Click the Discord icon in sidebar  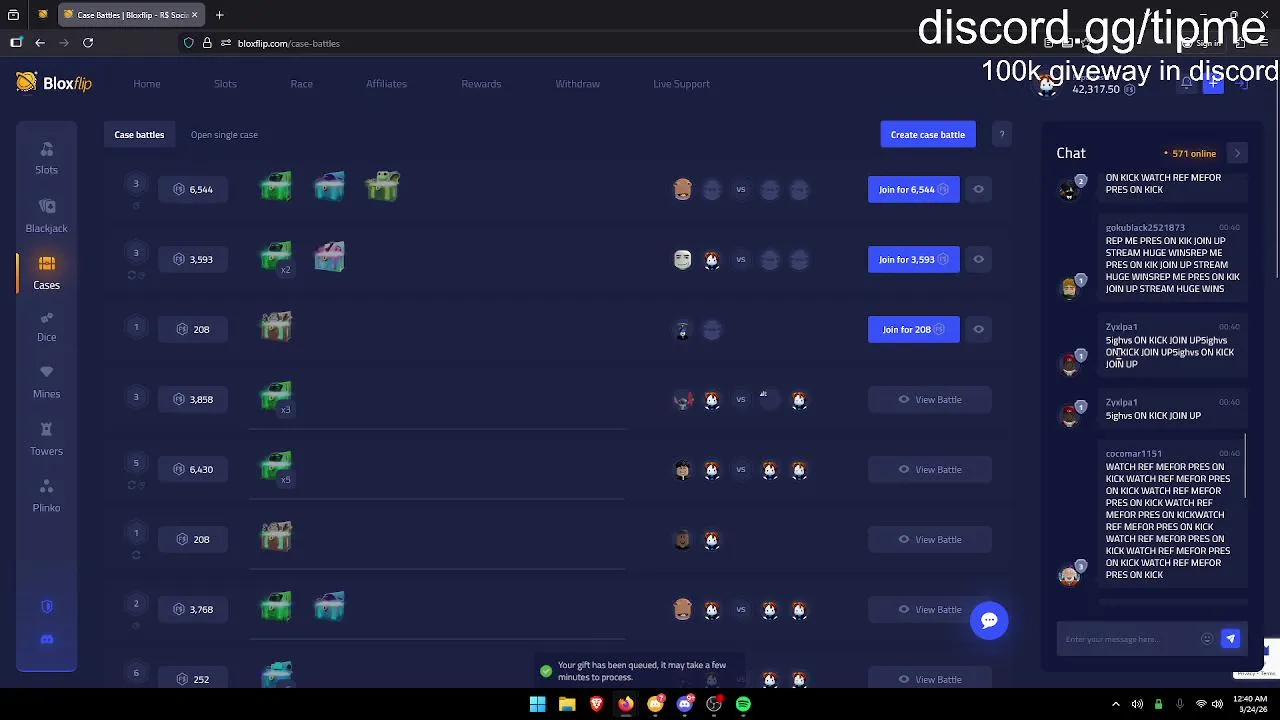click(46, 639)
